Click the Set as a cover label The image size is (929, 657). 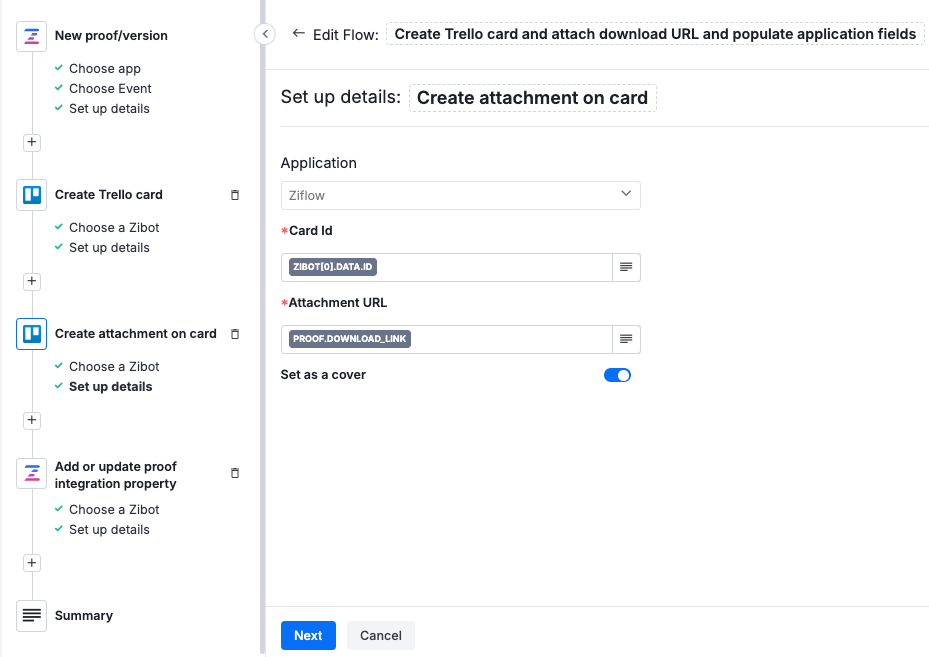(x=323, y=375)
